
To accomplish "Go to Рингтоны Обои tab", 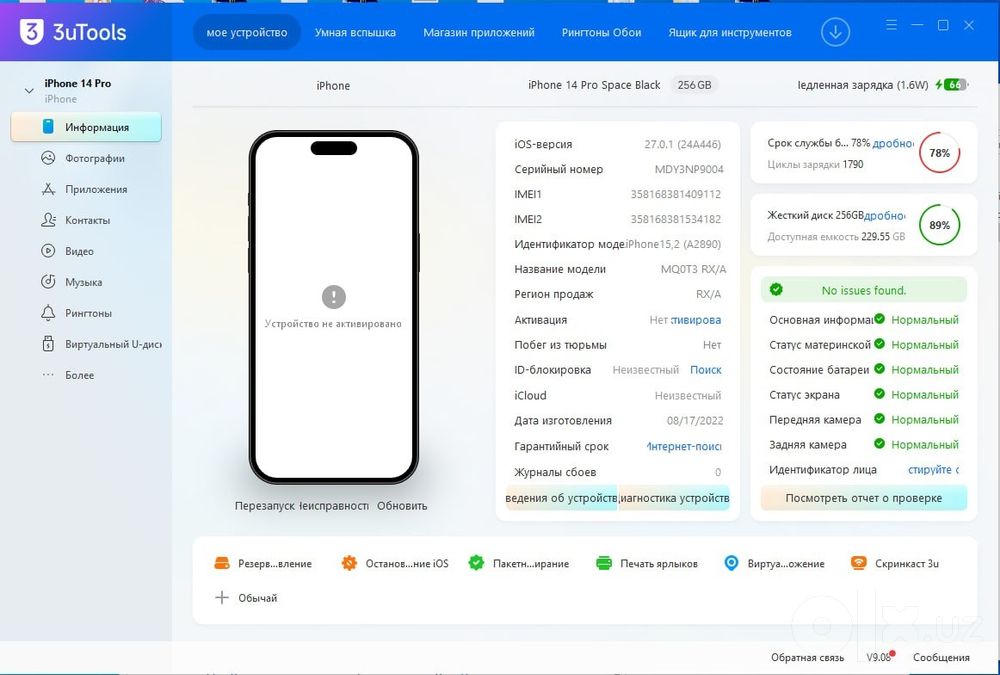I will 601,32.
